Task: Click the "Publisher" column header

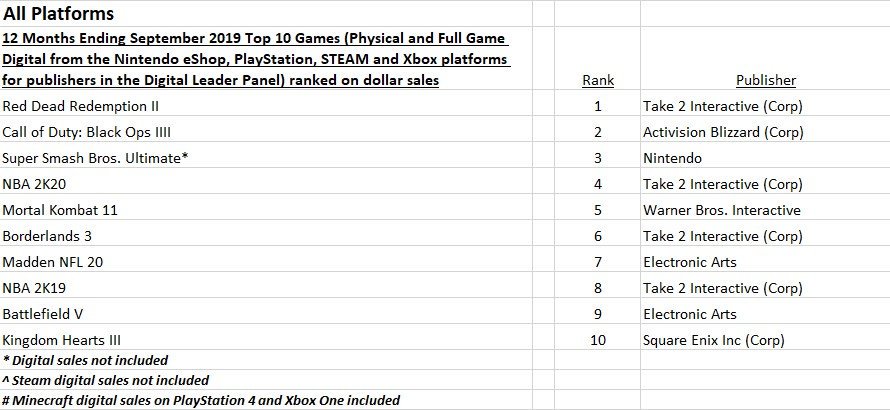Action: point(765,80)
